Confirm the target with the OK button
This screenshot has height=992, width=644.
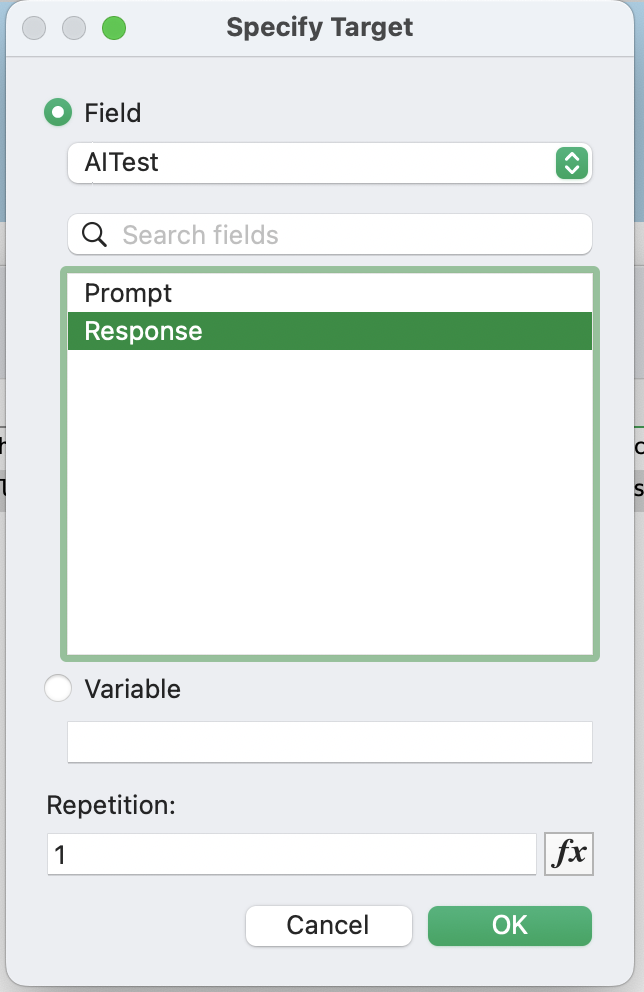[x=510, y=926]
